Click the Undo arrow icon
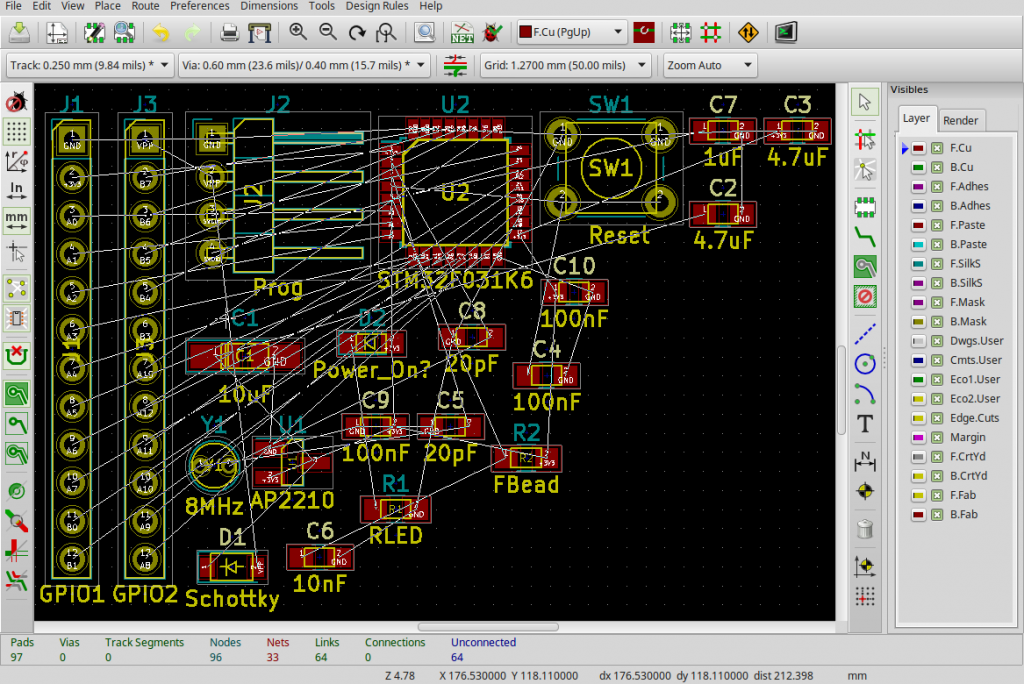1024x684 pixels. pos(161,32)
